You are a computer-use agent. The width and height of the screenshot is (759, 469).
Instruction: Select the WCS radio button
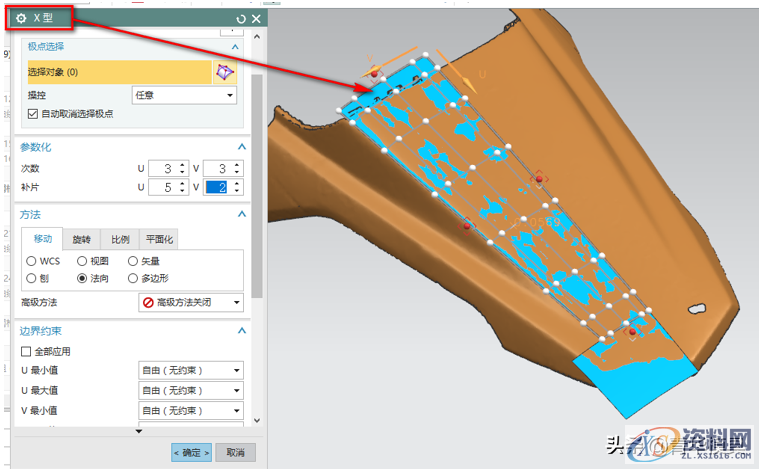[31, 261]
